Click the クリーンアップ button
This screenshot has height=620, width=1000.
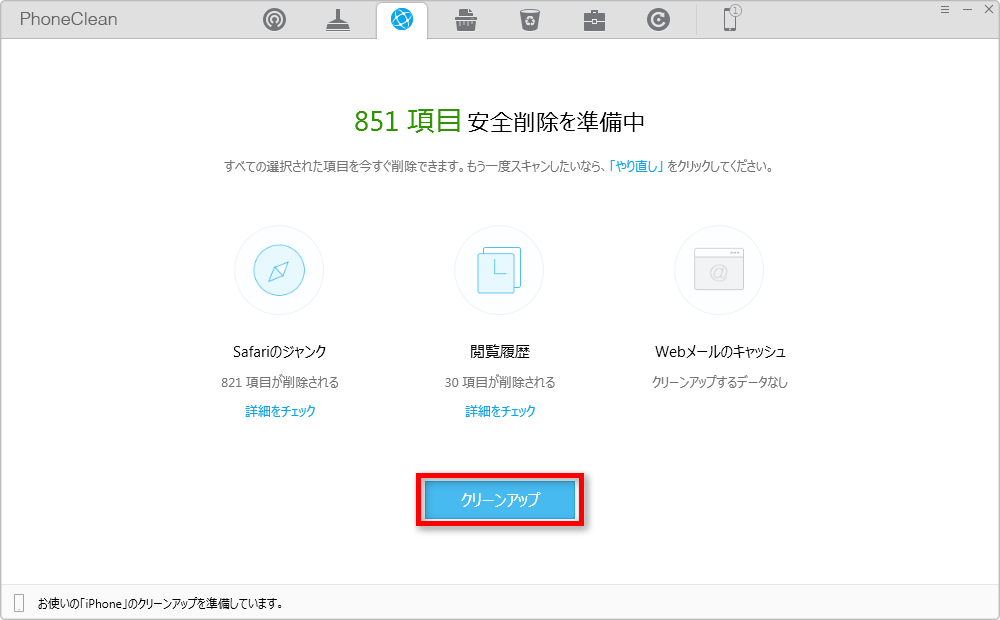click(x=500, y=499)
